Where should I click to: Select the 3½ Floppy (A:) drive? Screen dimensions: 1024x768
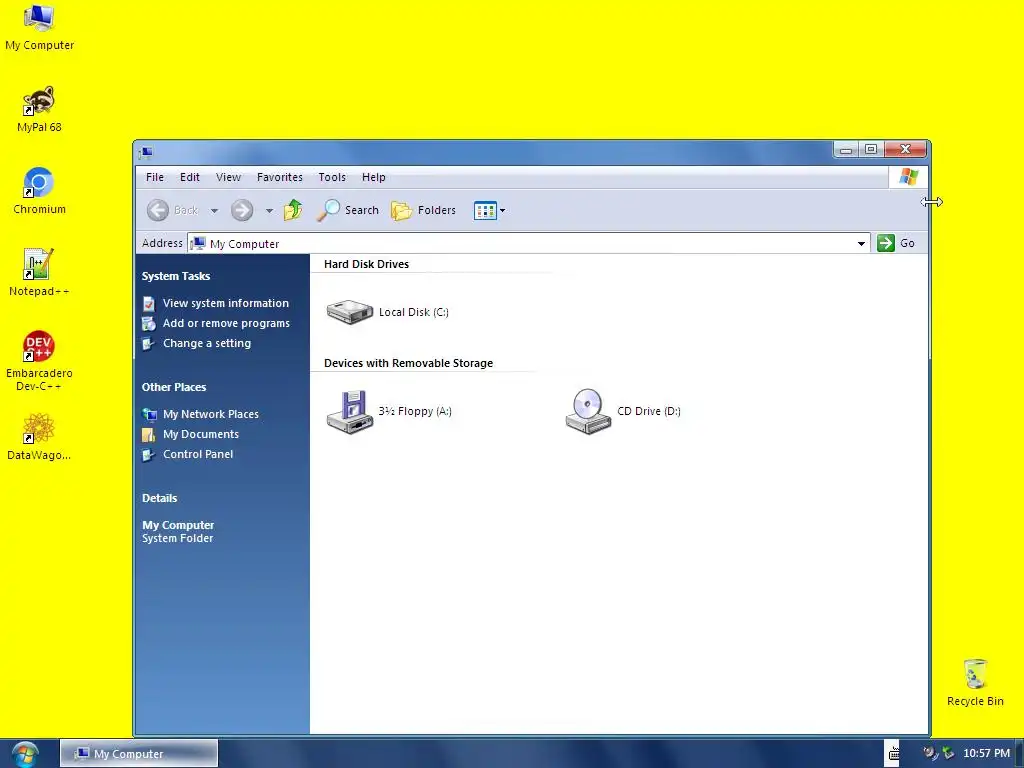tap(389, 411)
